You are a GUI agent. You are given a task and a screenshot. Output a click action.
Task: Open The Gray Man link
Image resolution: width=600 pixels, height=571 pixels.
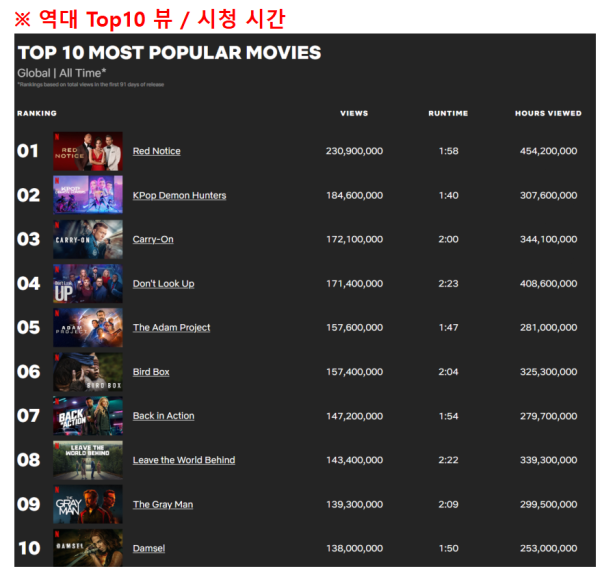163,505
